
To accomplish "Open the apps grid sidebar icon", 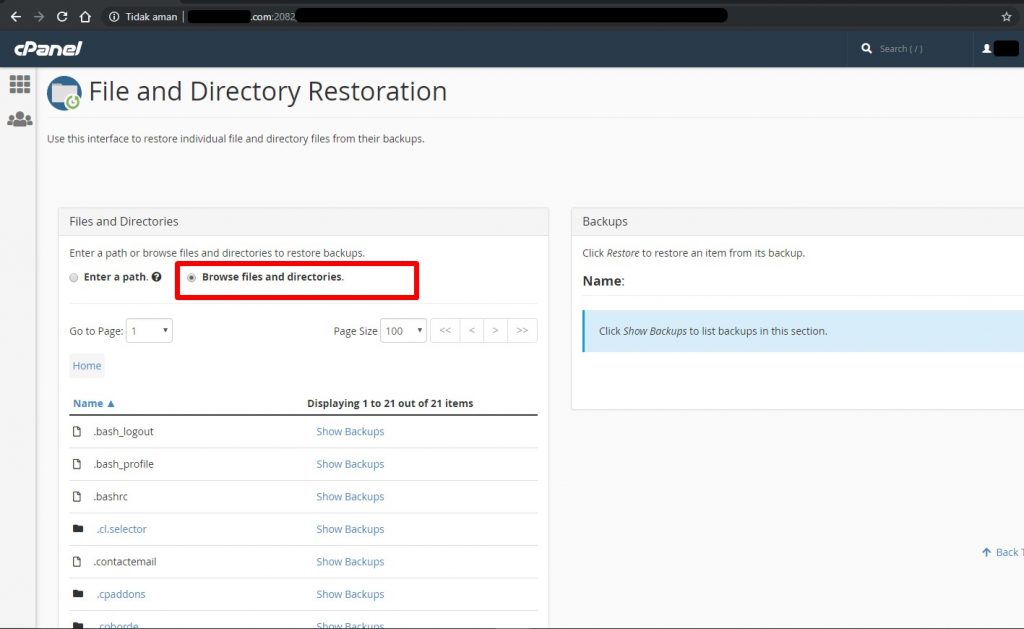I will pos(20,84).
